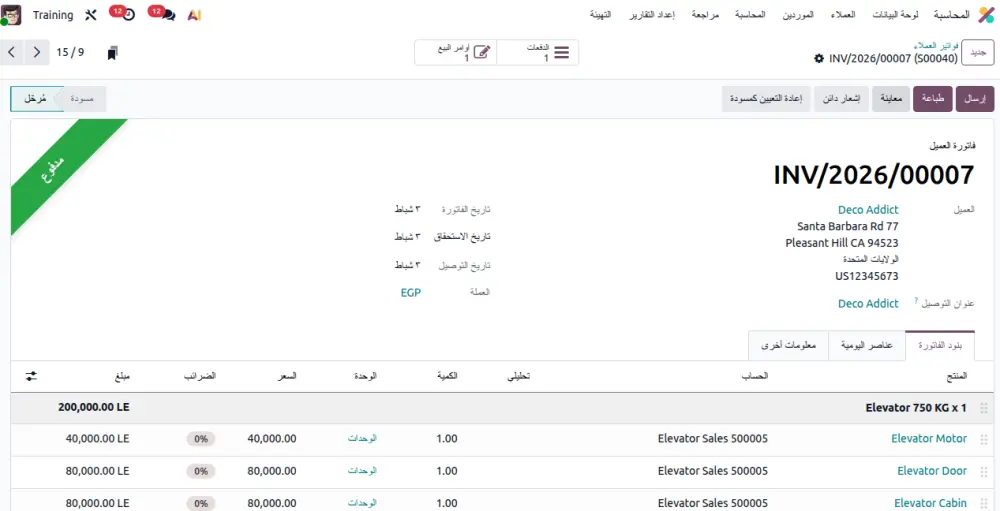The height and width of the screenshot is (511, 1000).
Task: Open the payments smart button
Action: (x=538, y=52)
